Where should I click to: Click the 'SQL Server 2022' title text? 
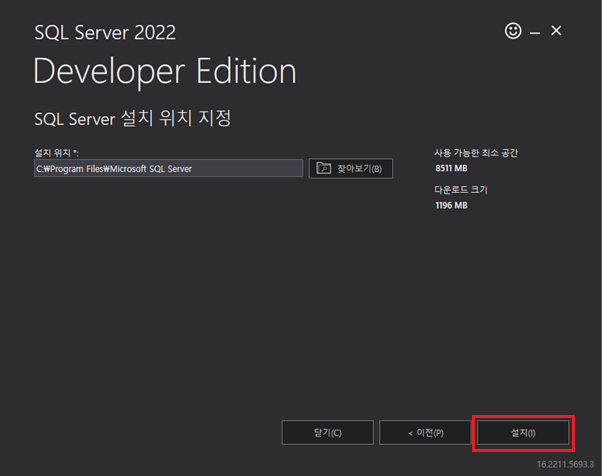pyautogui.click(x=105, y=32)
